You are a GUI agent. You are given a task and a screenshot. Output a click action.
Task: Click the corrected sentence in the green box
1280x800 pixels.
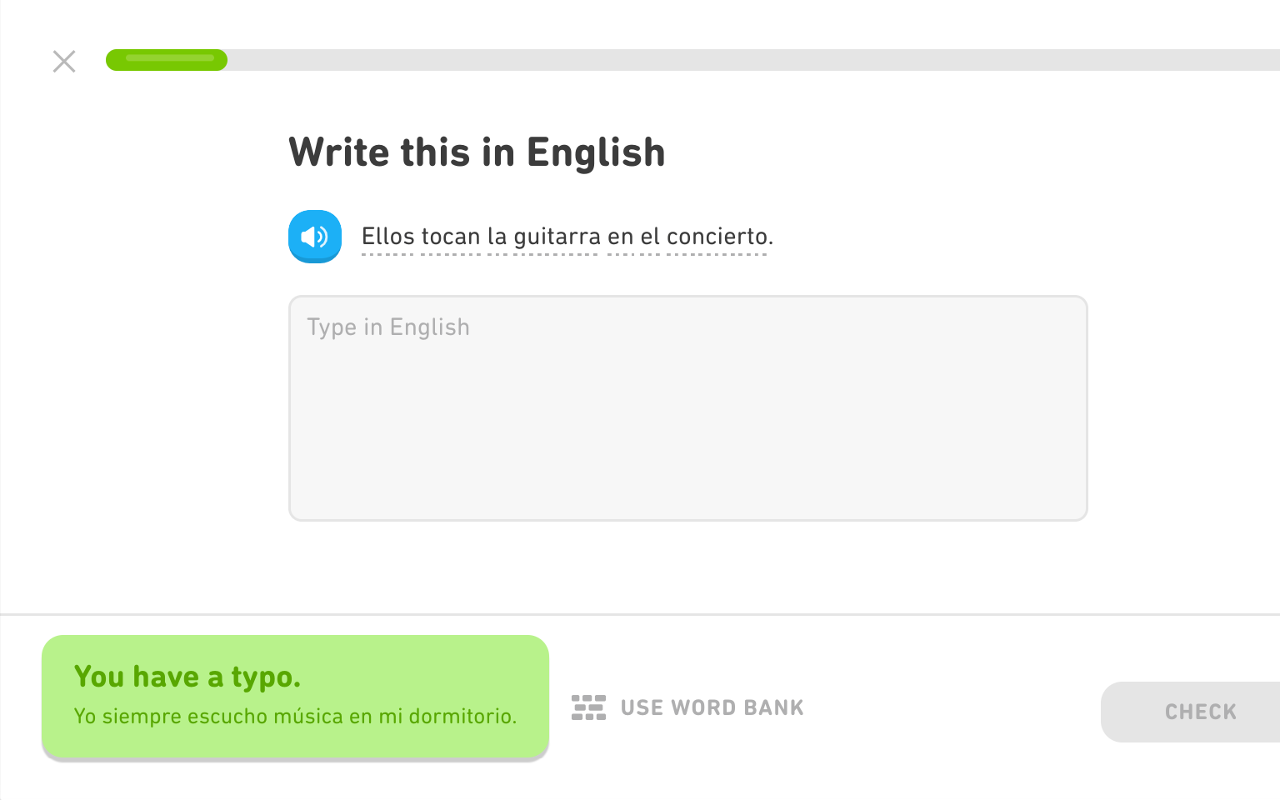coord(295,716)
